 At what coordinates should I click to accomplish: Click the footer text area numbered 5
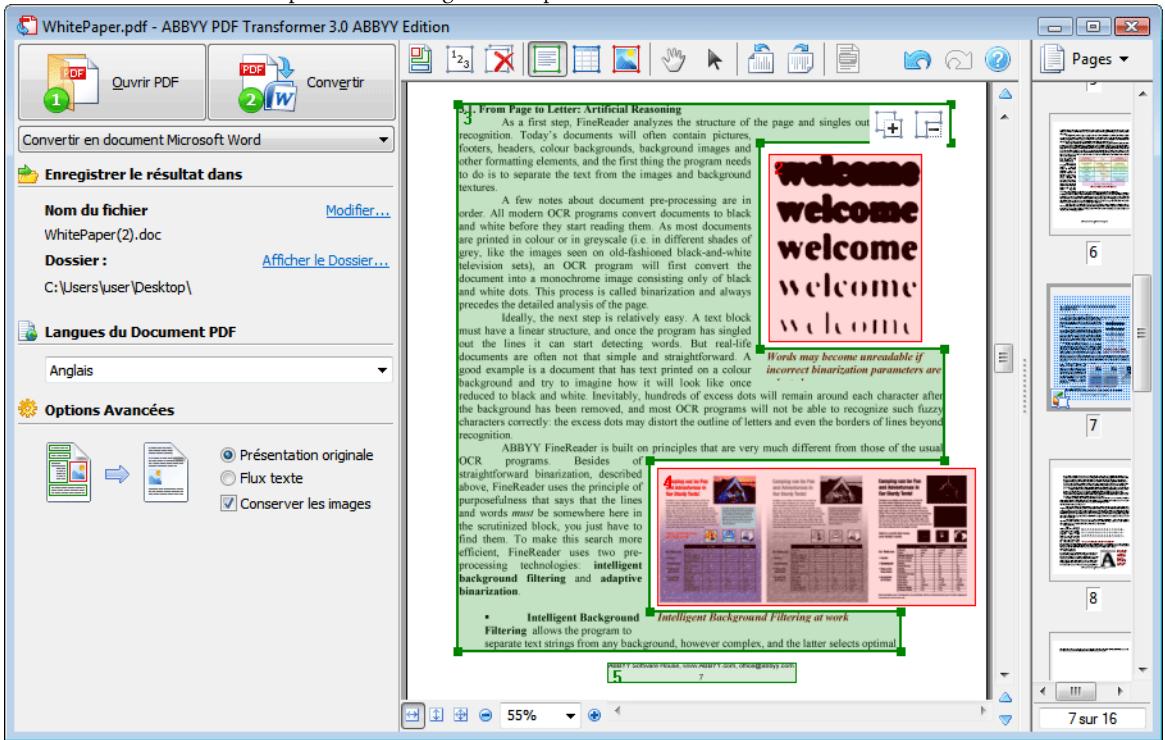[x=701, y=672]
